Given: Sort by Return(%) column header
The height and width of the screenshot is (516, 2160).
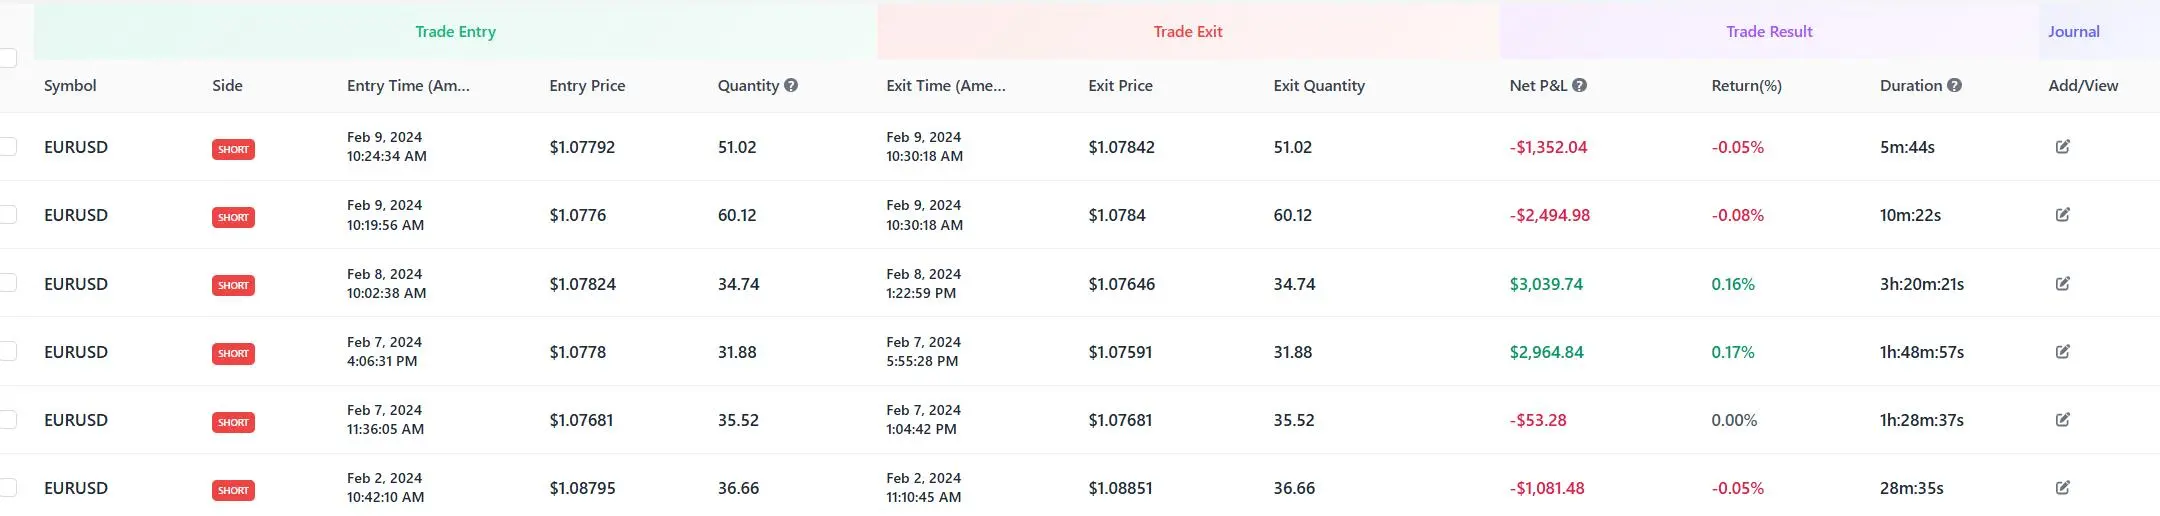Looking at the screenshot, I should coord(1746,86).
